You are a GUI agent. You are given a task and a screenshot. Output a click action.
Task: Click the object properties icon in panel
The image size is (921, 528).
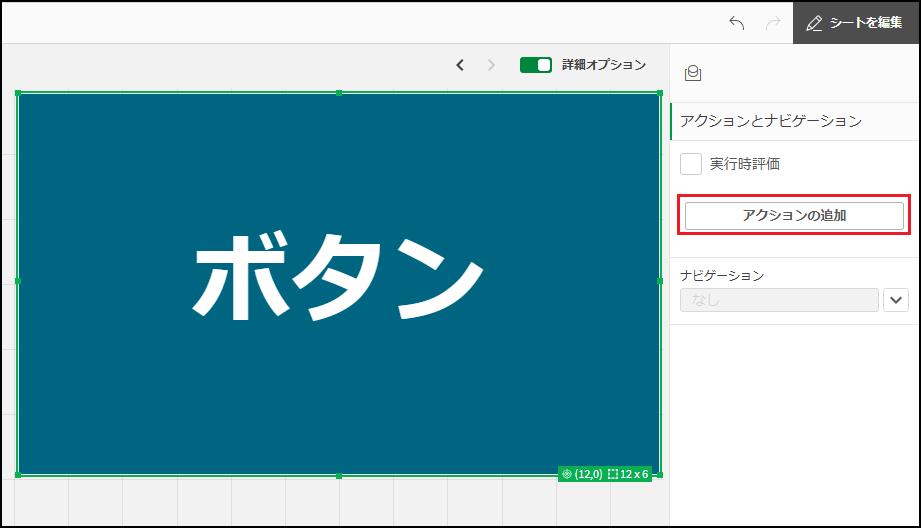[x=693, y=73]
